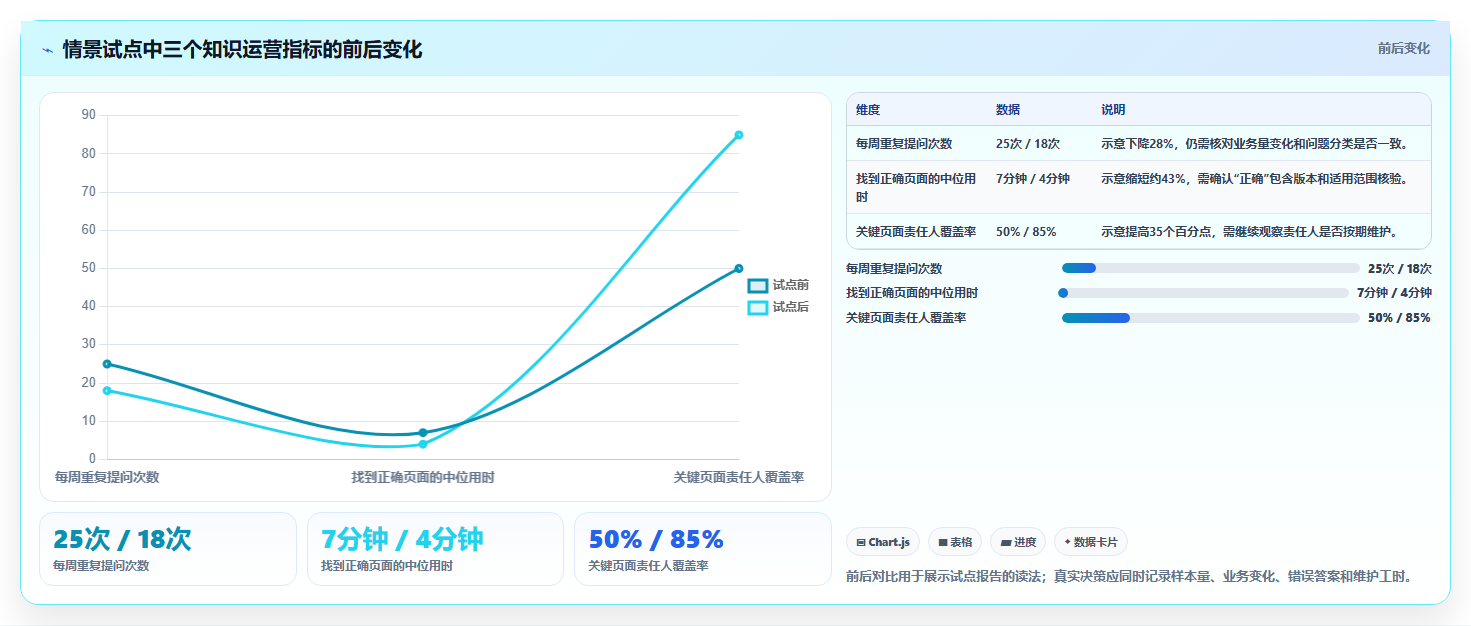The image size is (1471, 626).
Task: Open the 7分钟 / 4分钟 data card
Action: 436,549
